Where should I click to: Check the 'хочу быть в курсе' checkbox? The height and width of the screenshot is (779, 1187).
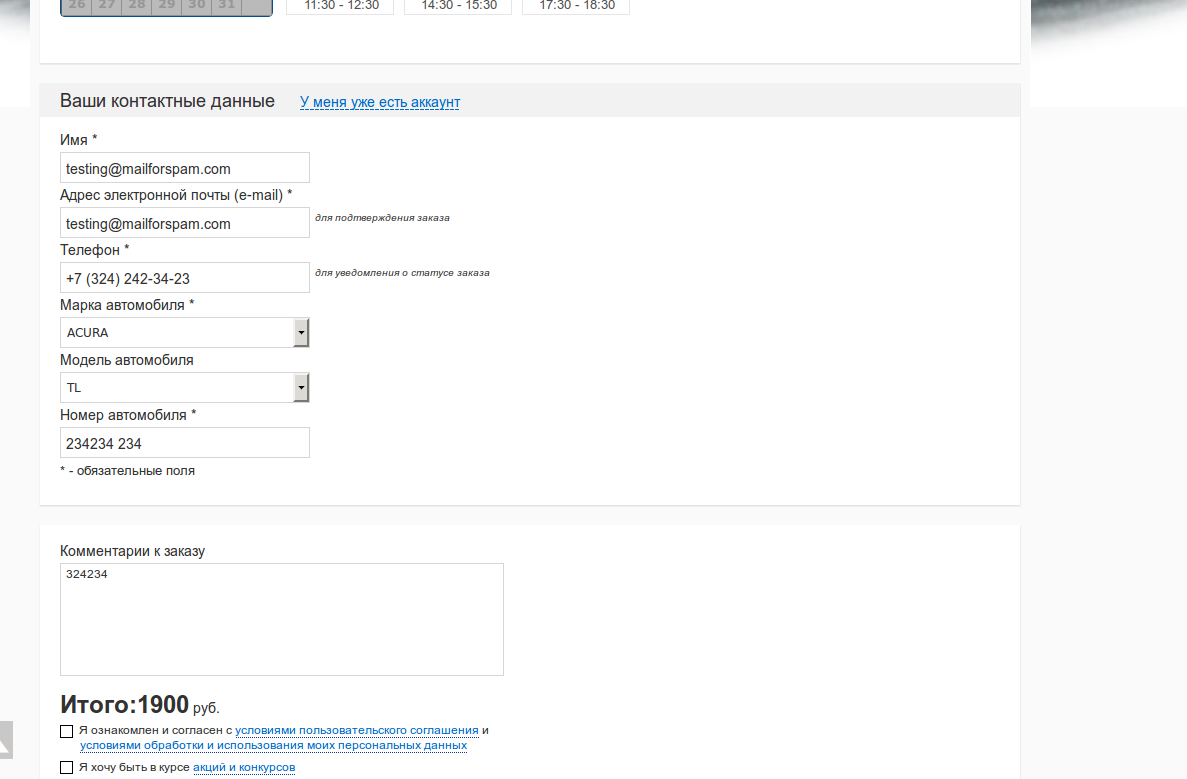67,768
